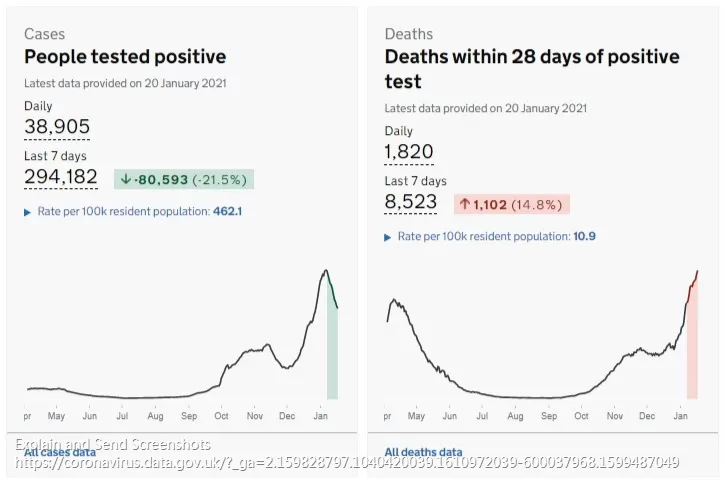This screenshot has height=486, width=725.
Task: Click the last 7 days deaths 8,523
Action: pos(411,202)
